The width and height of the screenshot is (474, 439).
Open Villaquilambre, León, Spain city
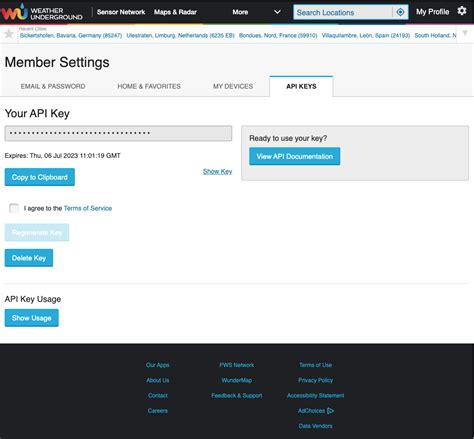pos(366,35)
